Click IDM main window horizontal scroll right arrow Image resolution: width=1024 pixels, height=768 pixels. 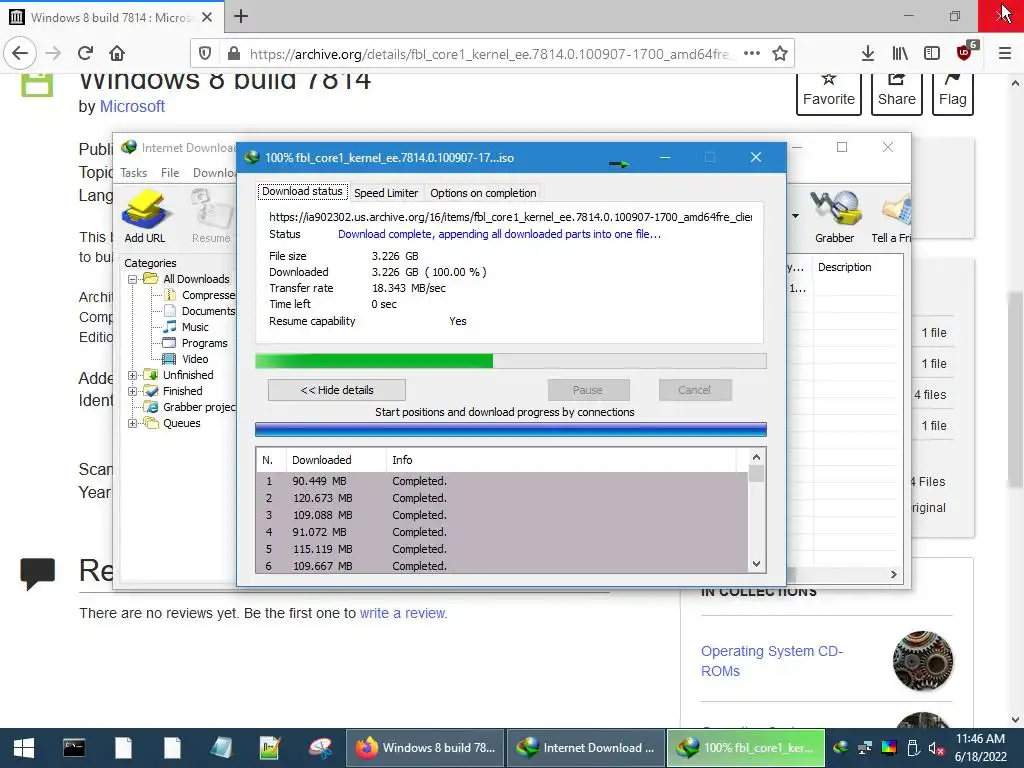pos(893,575)
